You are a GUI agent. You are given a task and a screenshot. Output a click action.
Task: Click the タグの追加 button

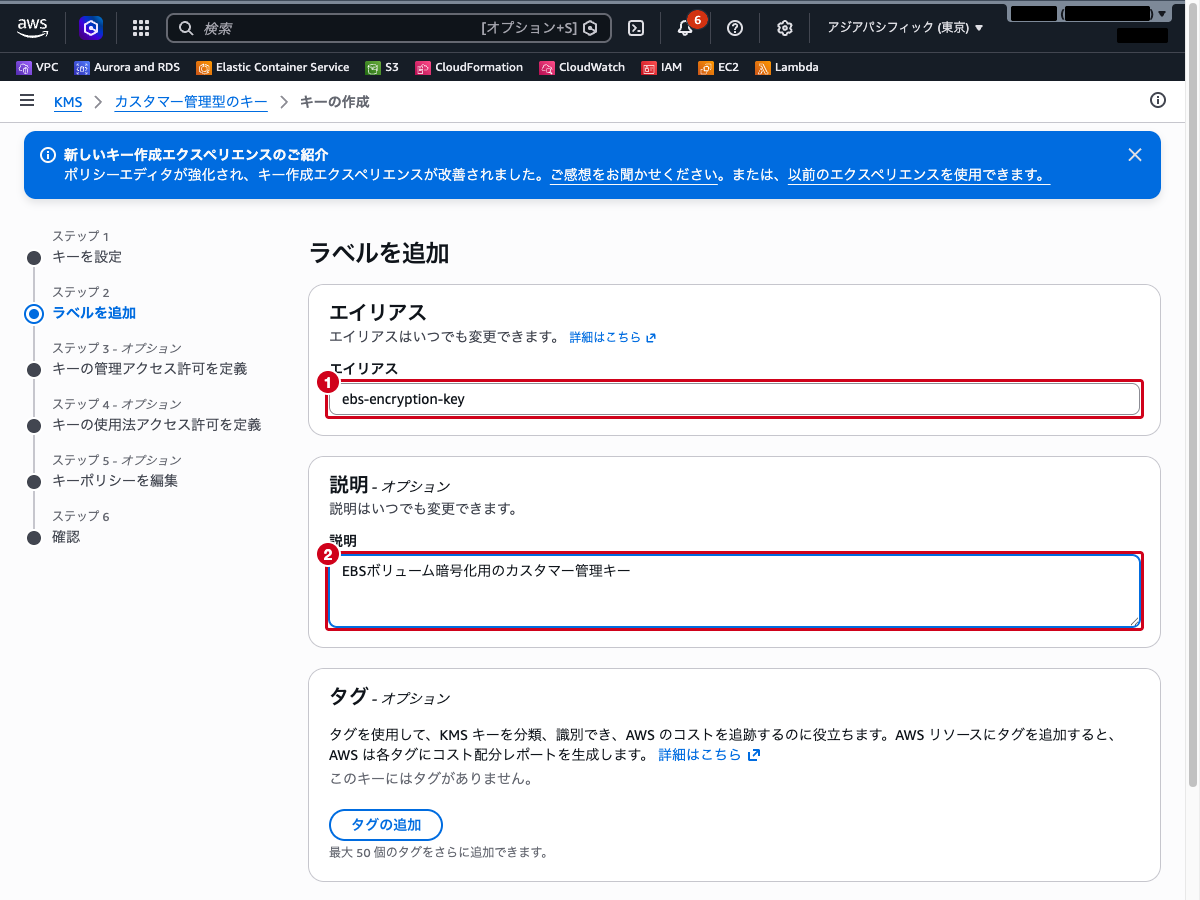pyautogui.click(x=386, y=825)
